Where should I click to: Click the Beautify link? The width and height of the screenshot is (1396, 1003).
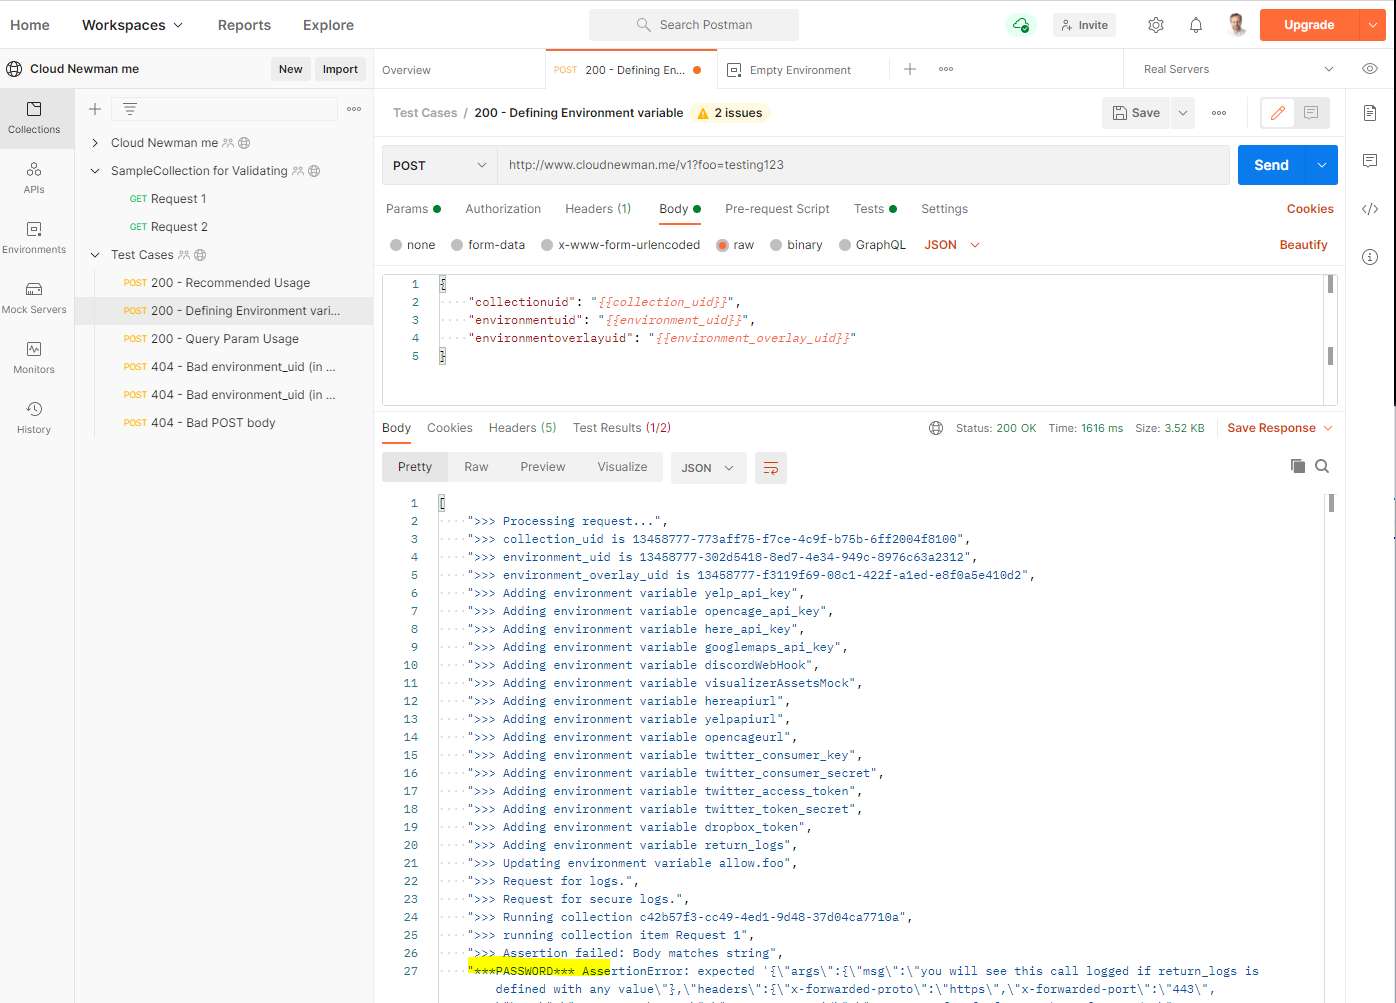pyautogui.click(x=1303, y=245)
